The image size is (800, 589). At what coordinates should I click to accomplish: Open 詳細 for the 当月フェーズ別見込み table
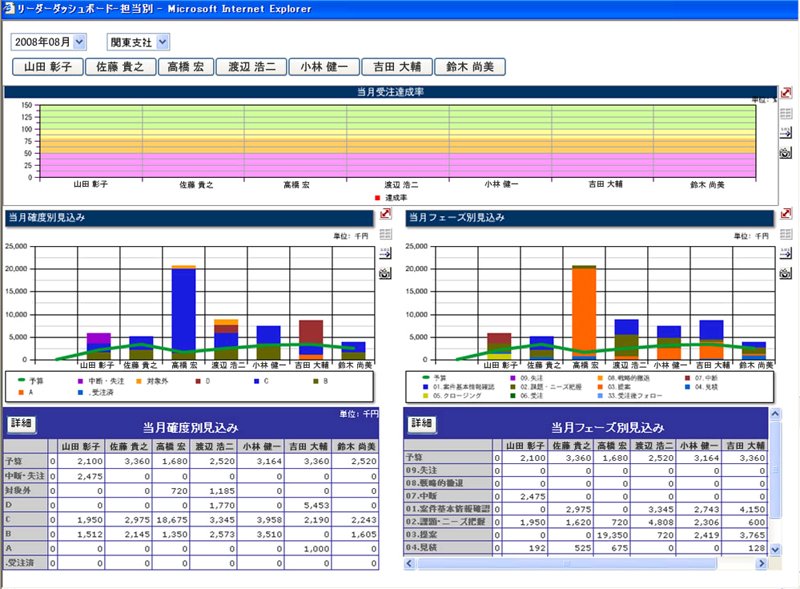[x=421, y=423]
